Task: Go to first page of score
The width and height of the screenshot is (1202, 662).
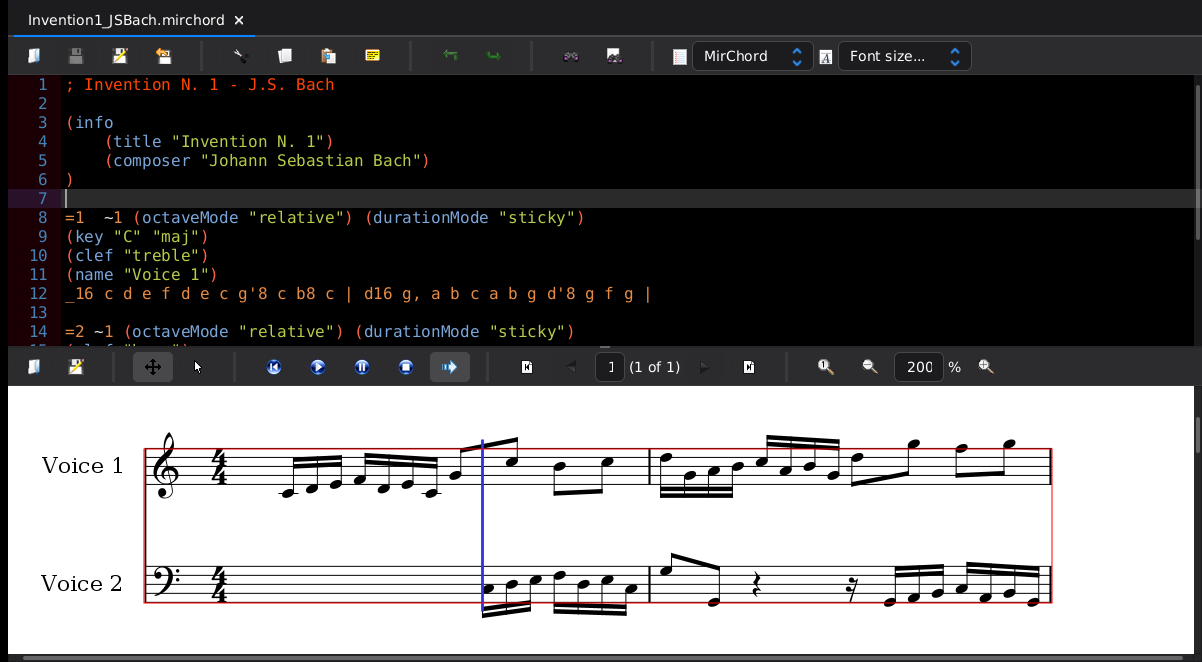Action: pos(527,367)
